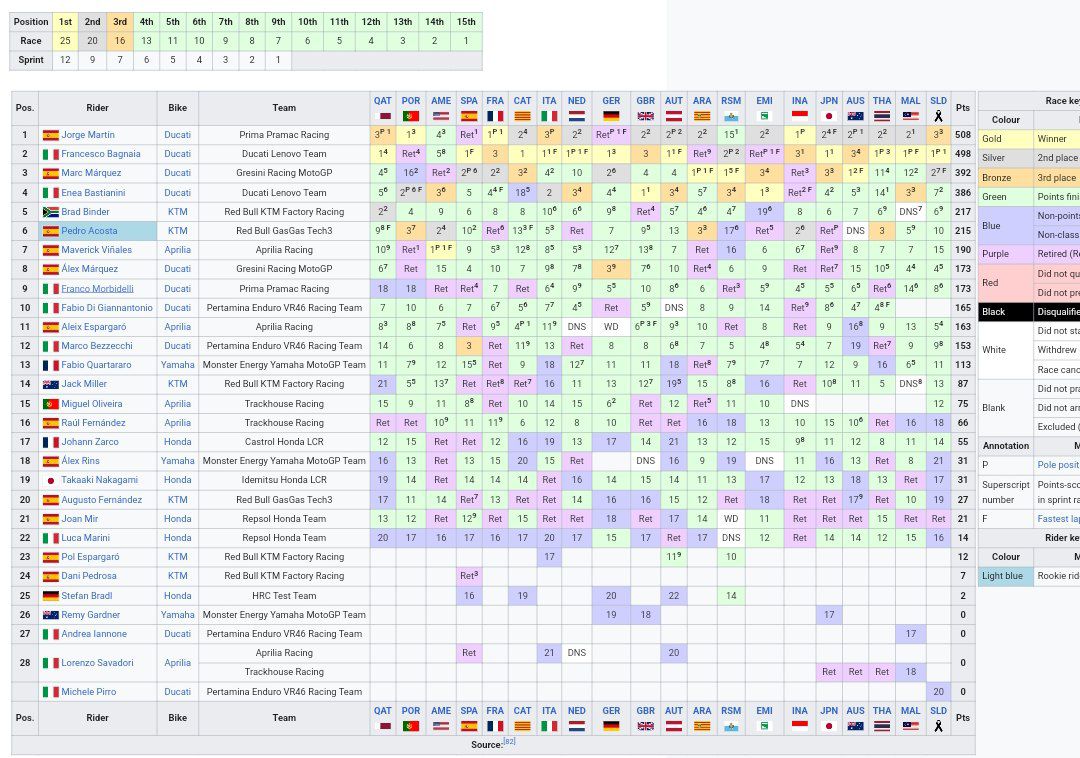Image resolution: width=1080 pixels, height=758 pixels.
Task: Click the UK flag under GBR in top header
Action: pyautogui.click(x=645, y=116)
